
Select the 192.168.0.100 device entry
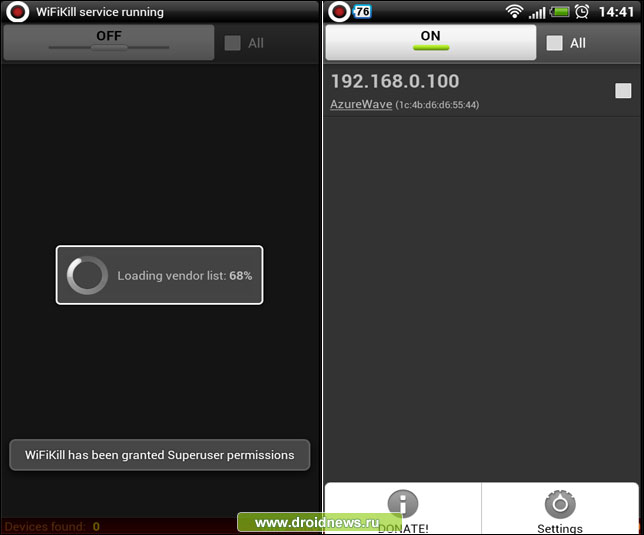pos(482,91)
